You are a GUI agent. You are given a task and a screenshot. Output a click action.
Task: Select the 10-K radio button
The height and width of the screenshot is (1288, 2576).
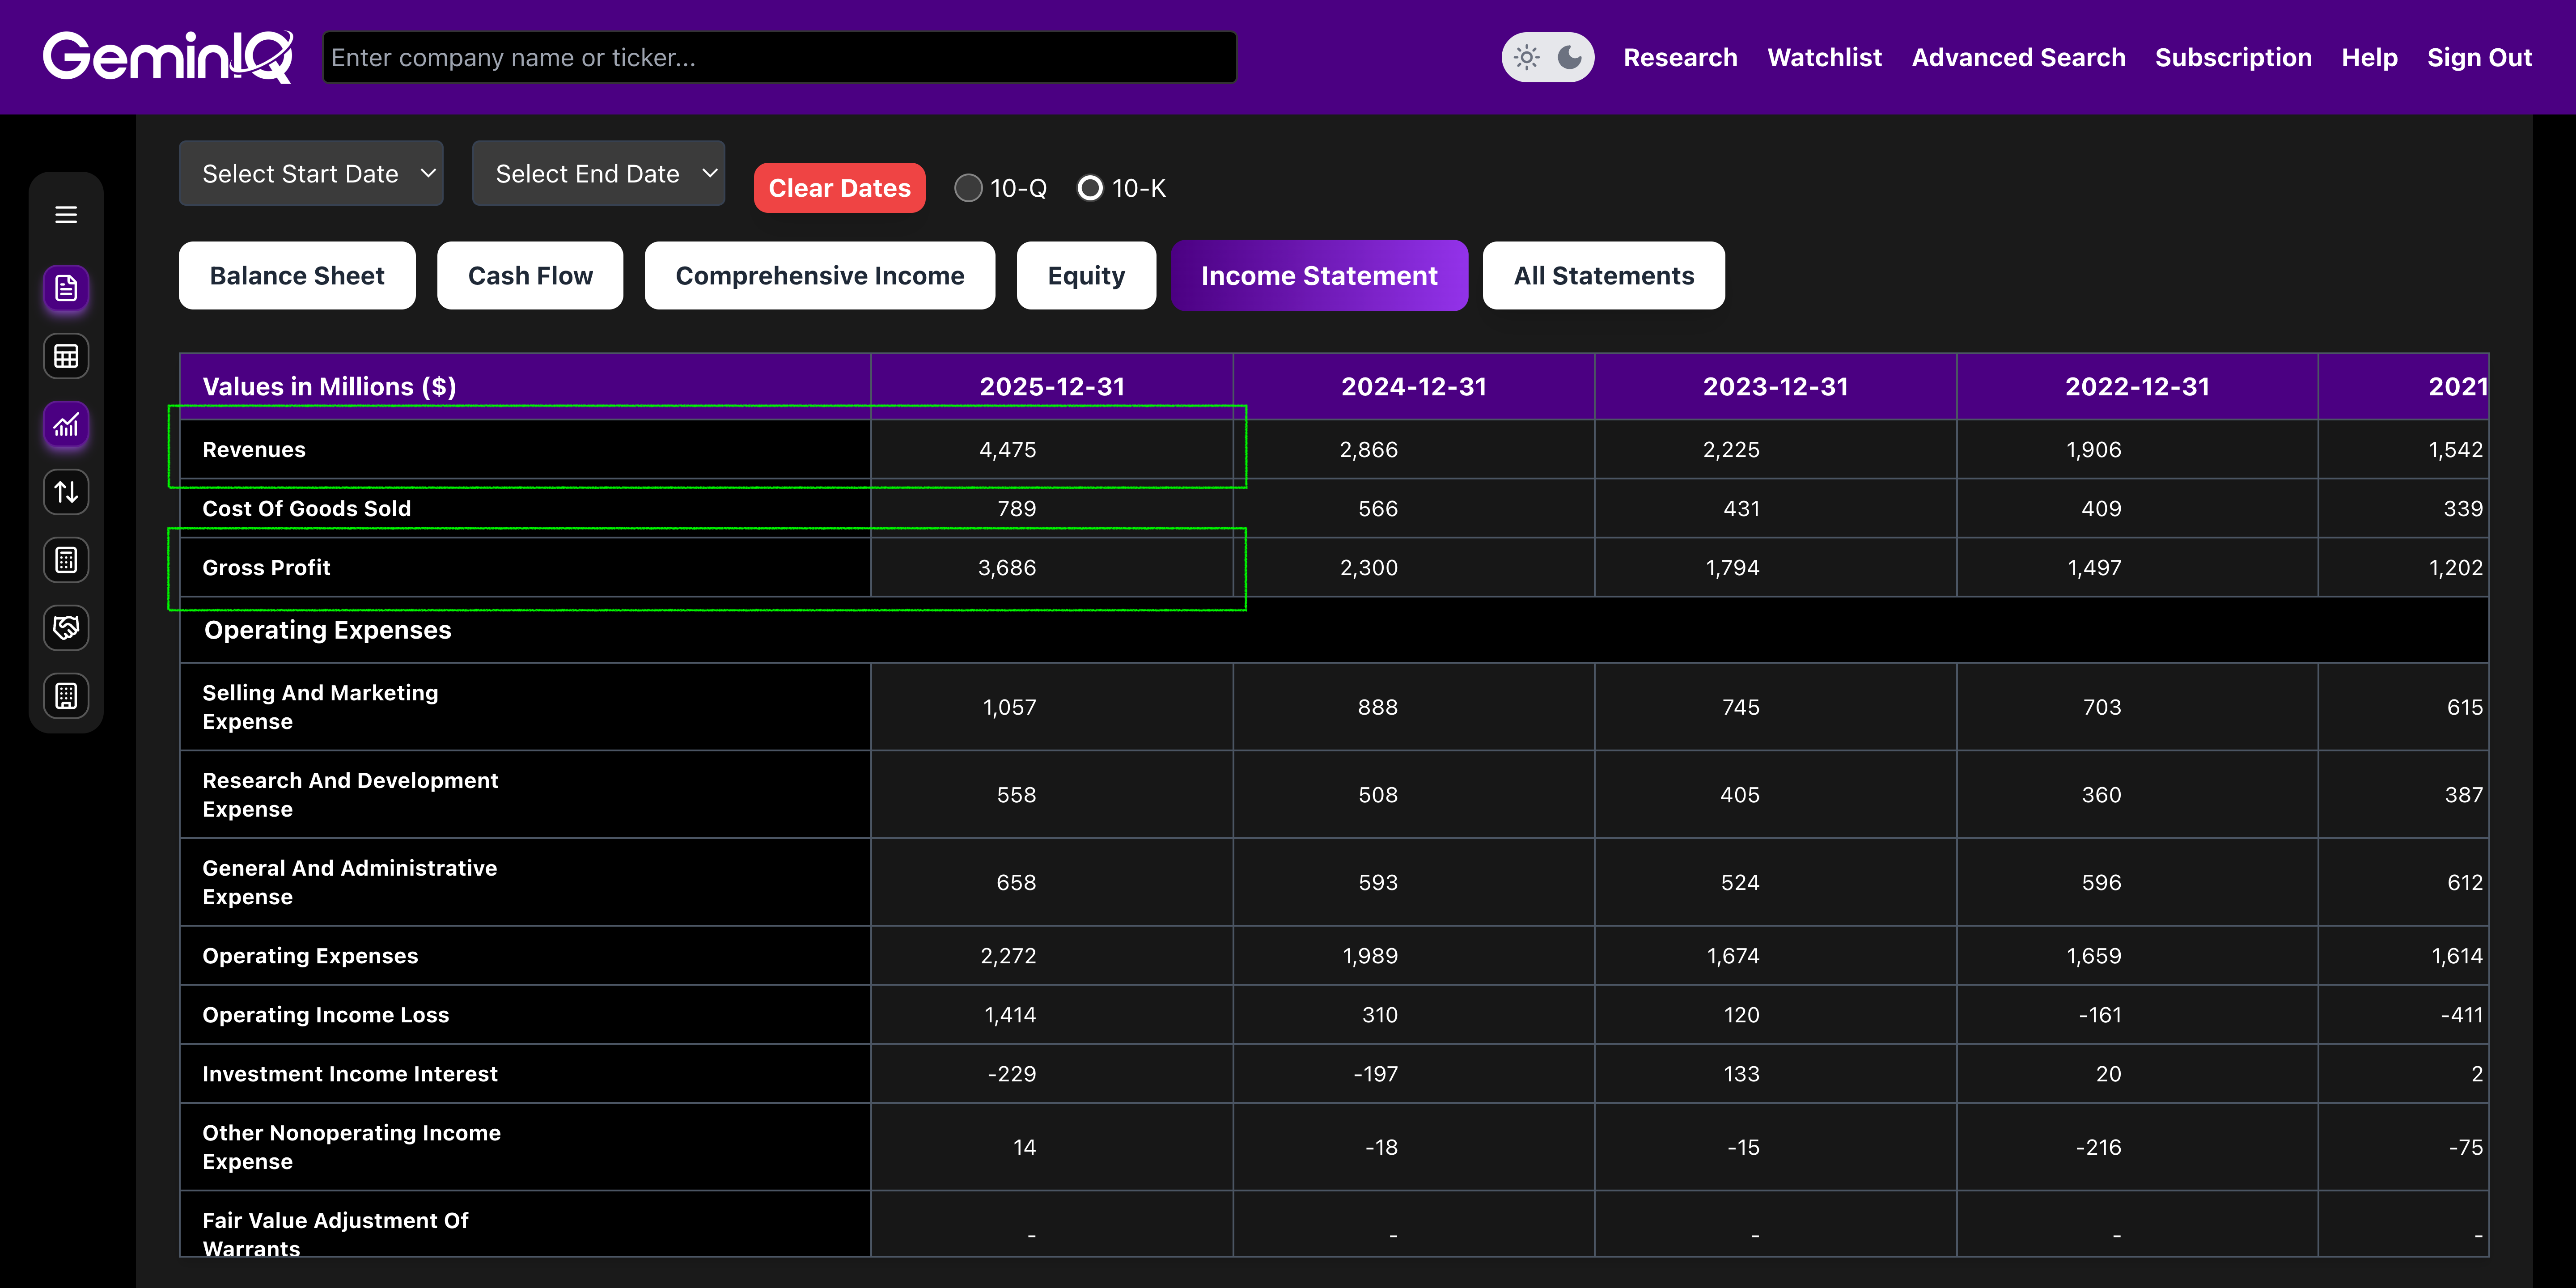tap(1090, 188)
